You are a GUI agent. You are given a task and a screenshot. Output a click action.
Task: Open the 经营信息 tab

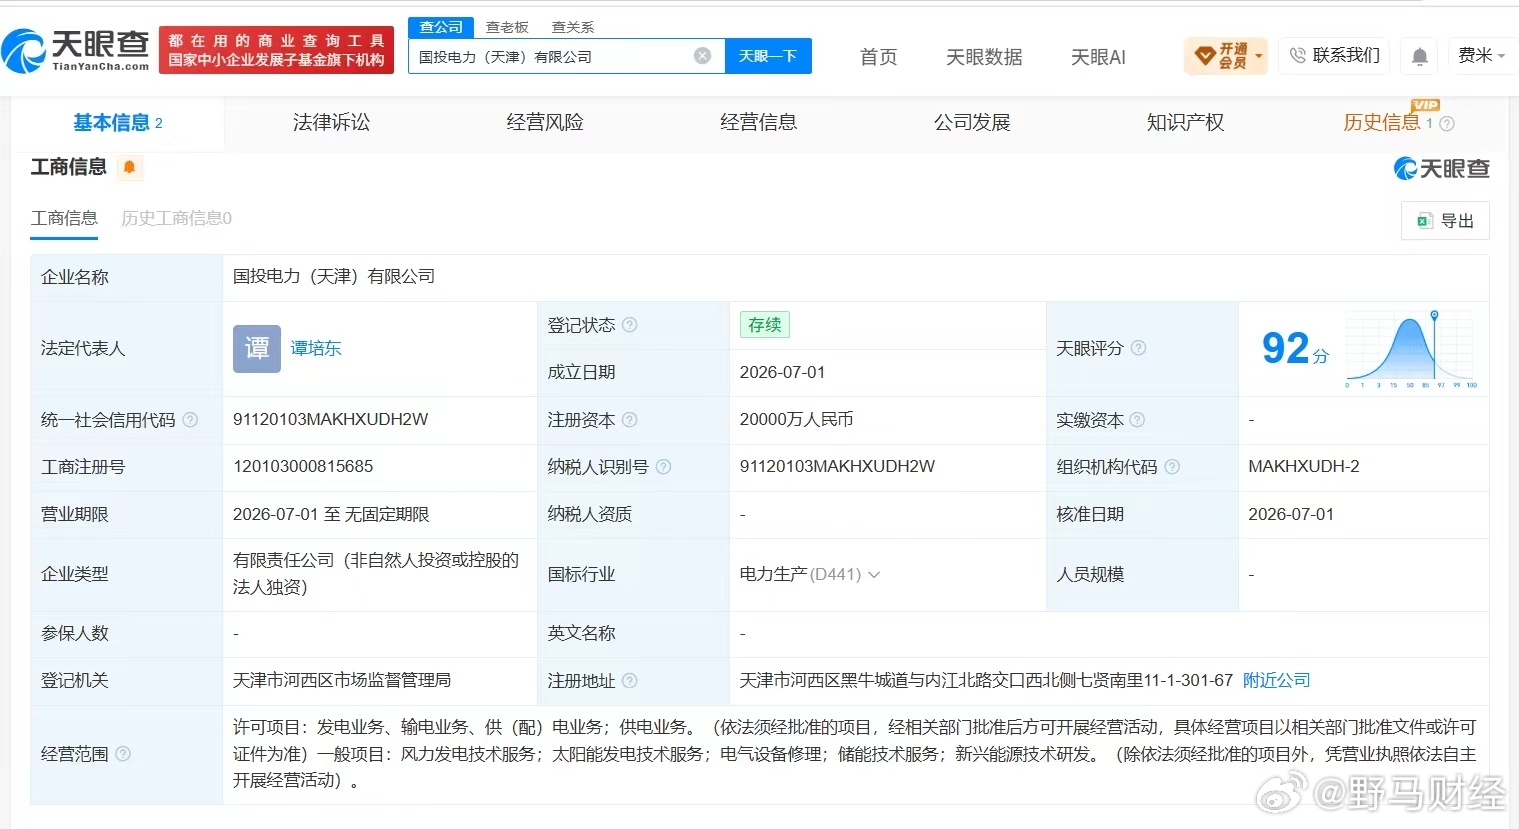(x=759, y=123)
